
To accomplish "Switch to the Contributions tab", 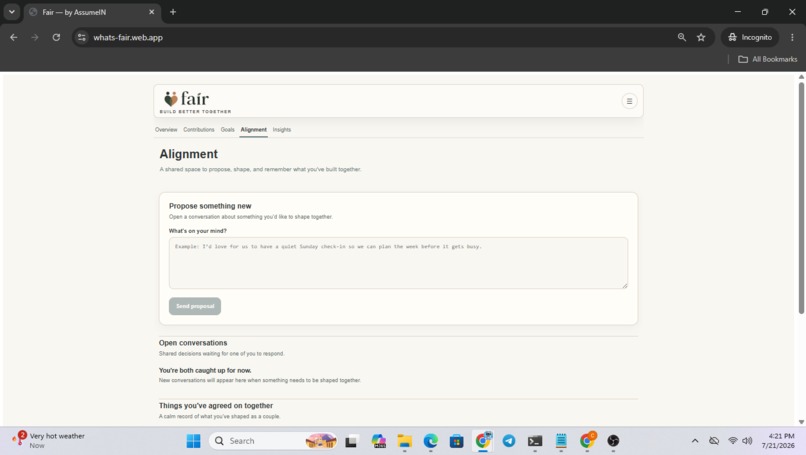I will pos(198,130).
